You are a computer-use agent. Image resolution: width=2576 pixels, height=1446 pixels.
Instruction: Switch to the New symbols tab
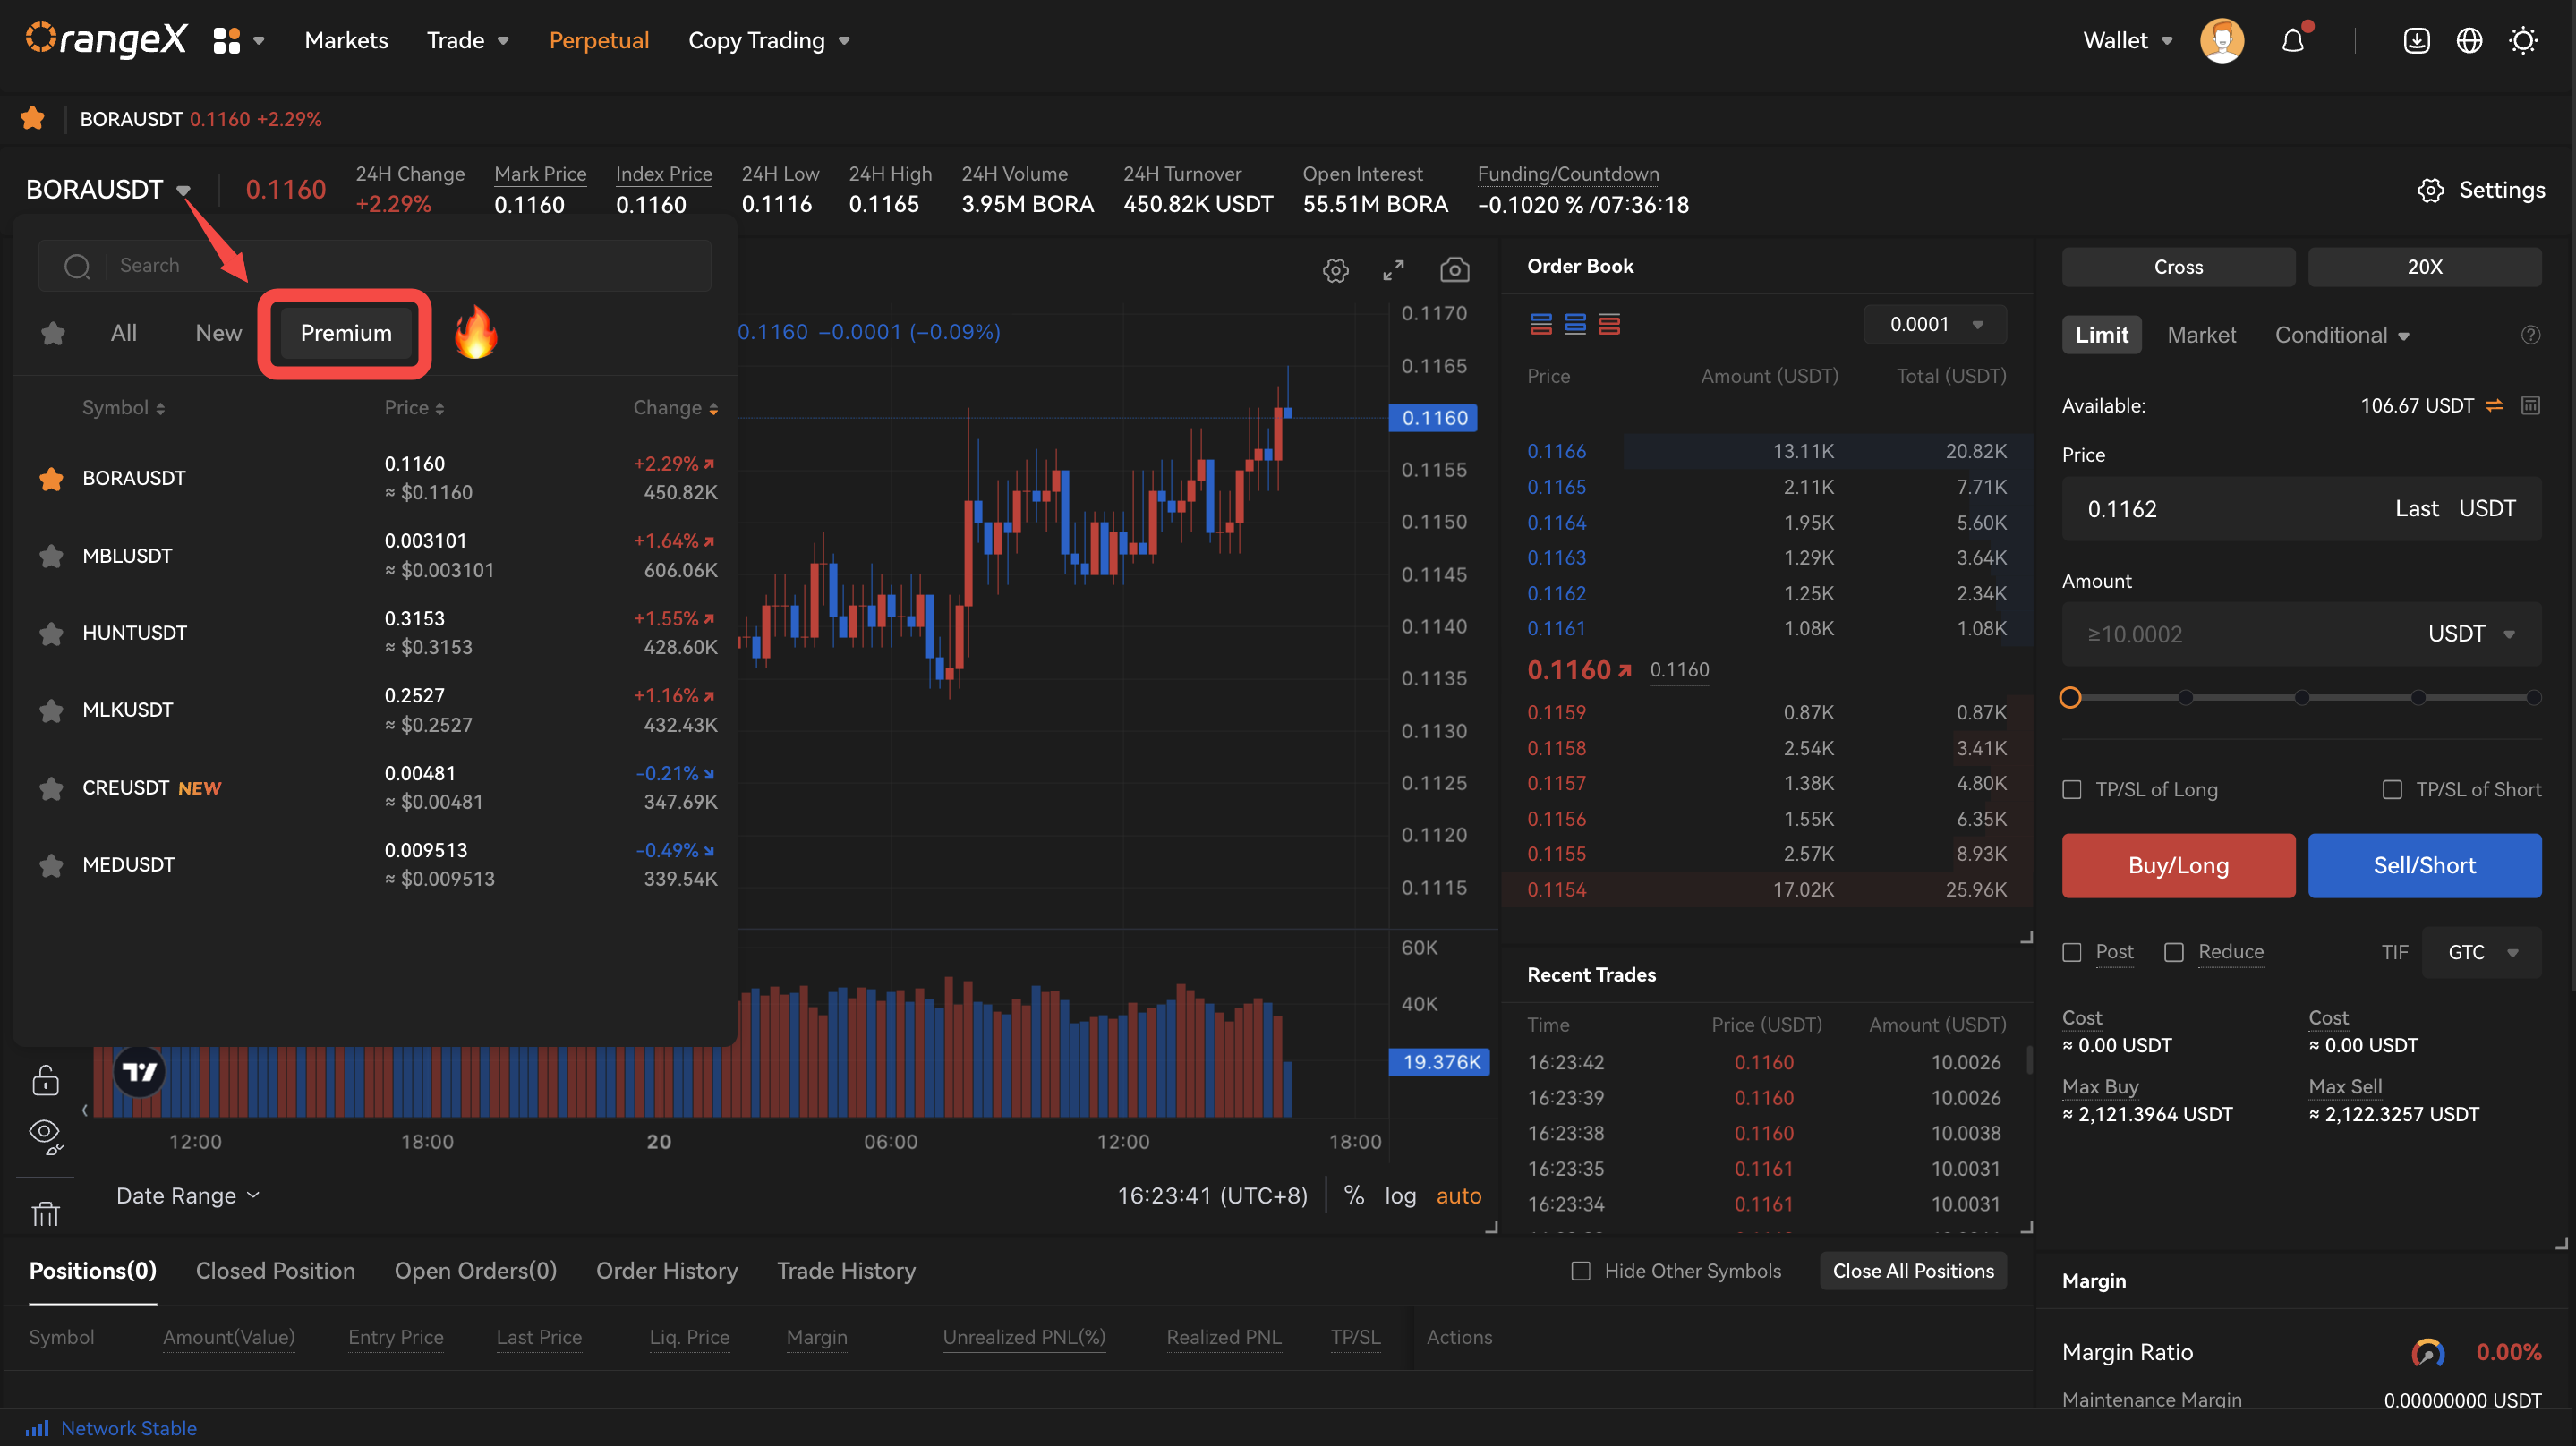[218, 333]
